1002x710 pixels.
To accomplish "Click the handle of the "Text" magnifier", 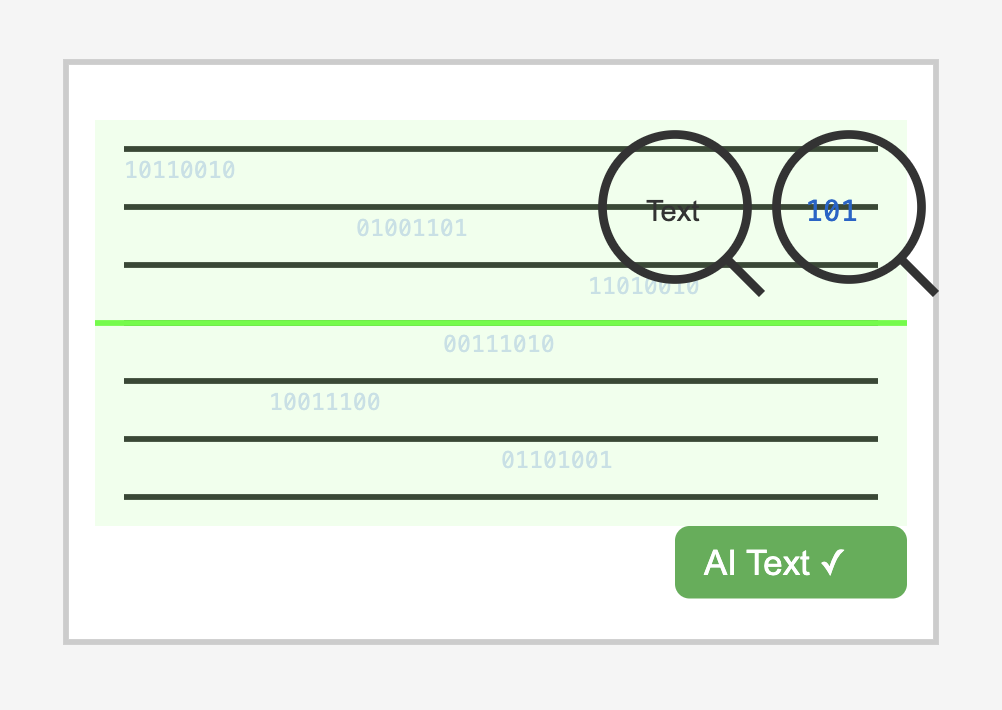I will 746,277.
